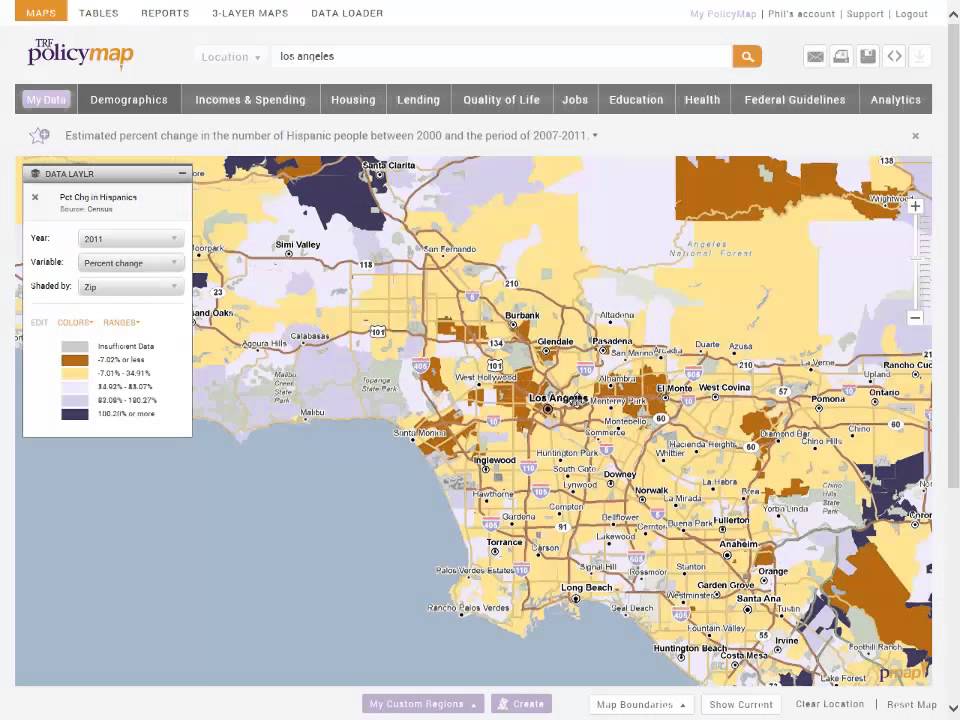The height and width of the screenshot is (720, 960).
Task: Open the Variable Percent change dropdown
Action: (131, 263)
